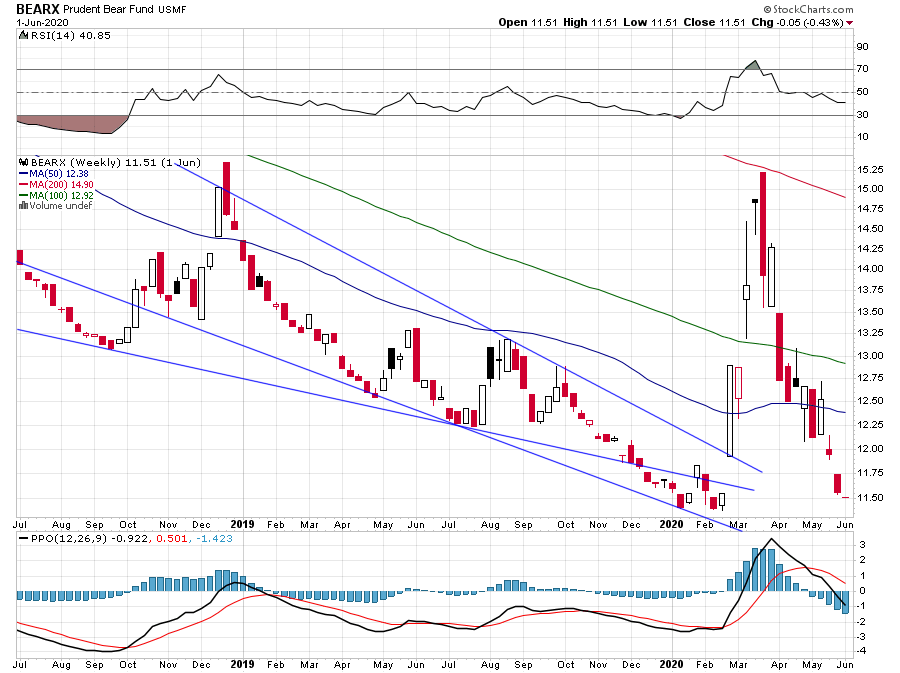Click the Close 11.51 value

(x=714, y=22)
